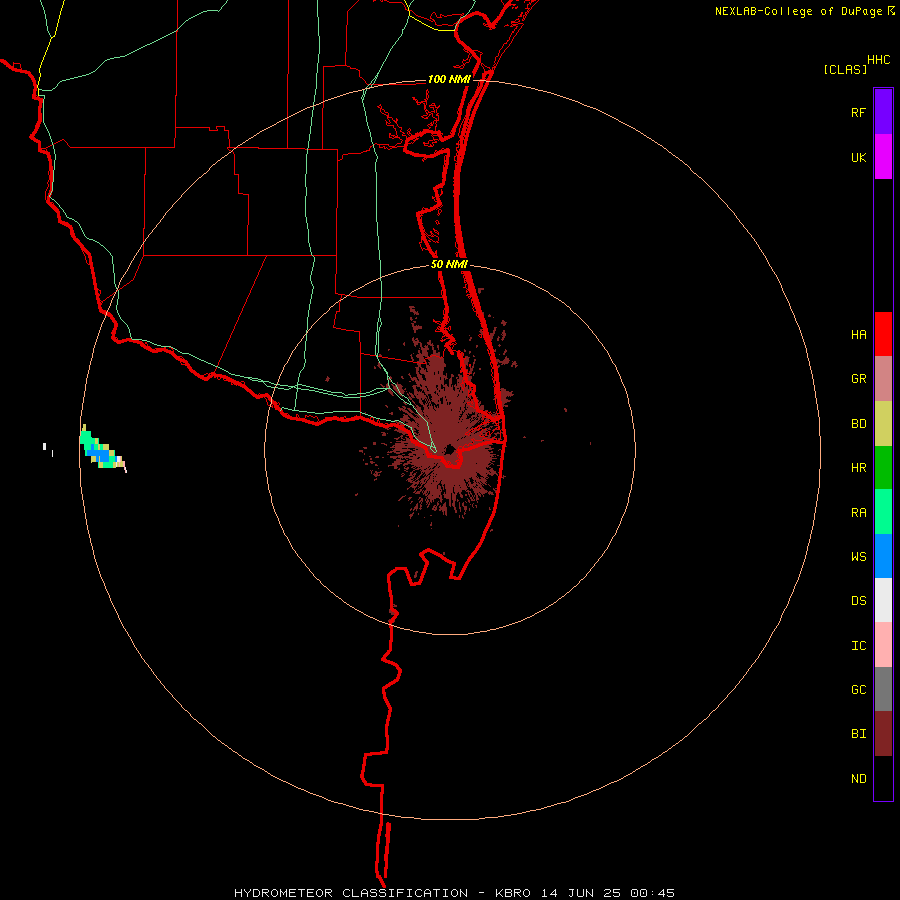Click the RF purple legend swatch
The width and height of the screenshot is (900, 900).
tap(883, 112)
